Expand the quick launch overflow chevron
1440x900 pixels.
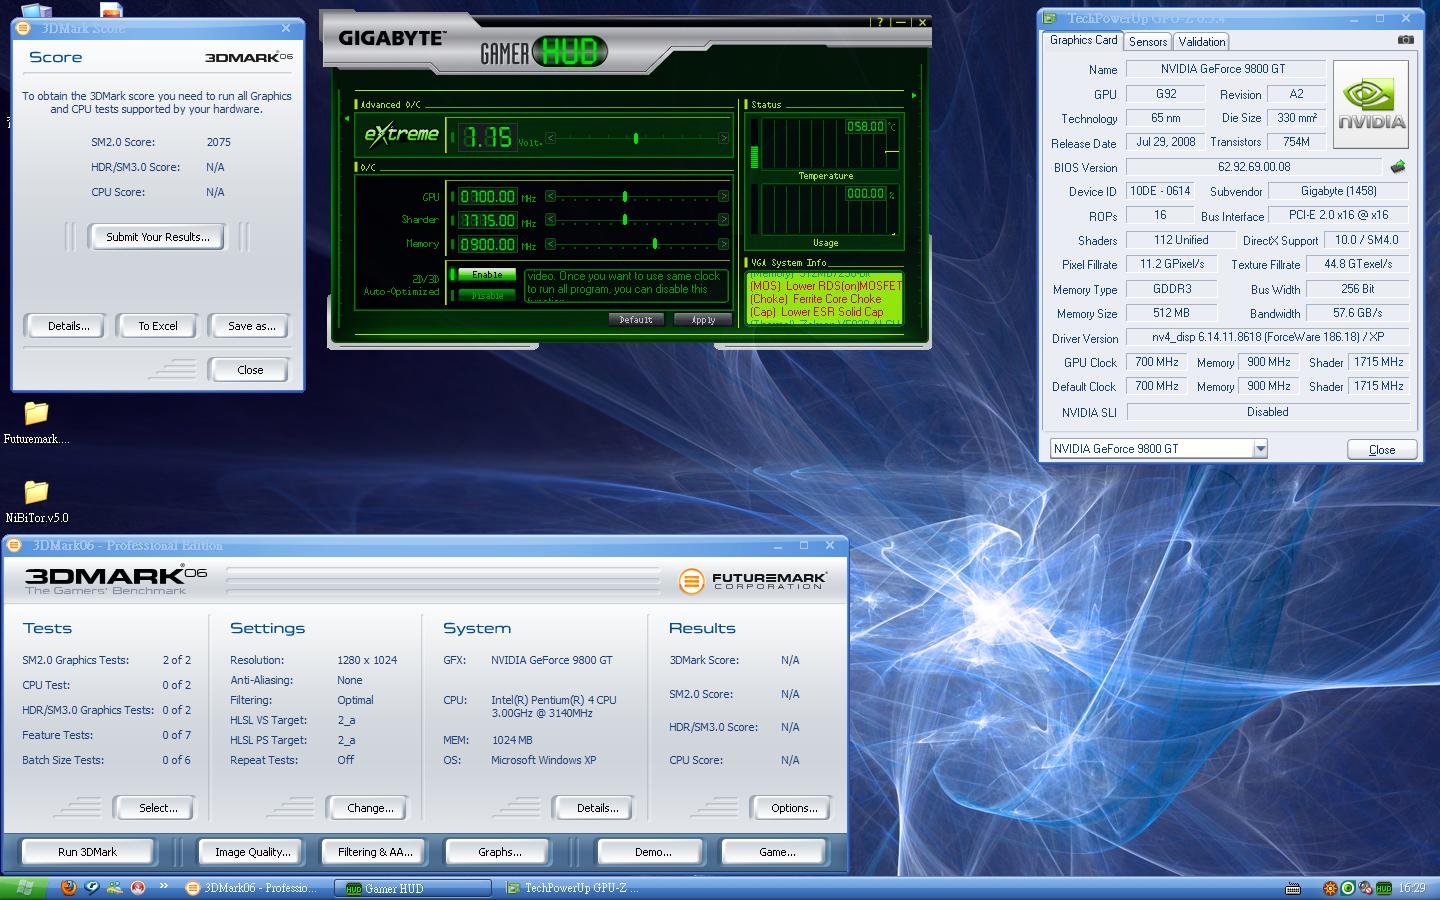coord(163,887)
